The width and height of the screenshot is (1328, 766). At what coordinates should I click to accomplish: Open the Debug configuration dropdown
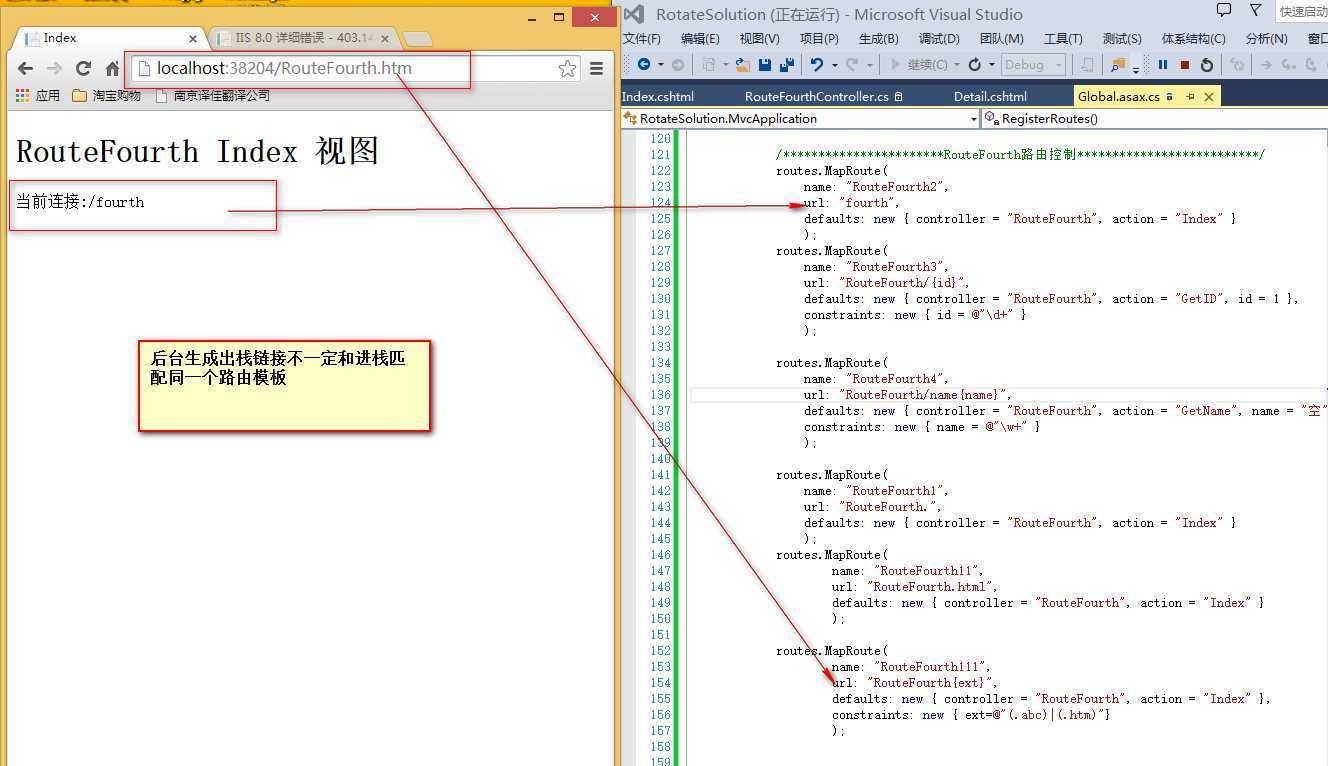(x=1034, y=64)
